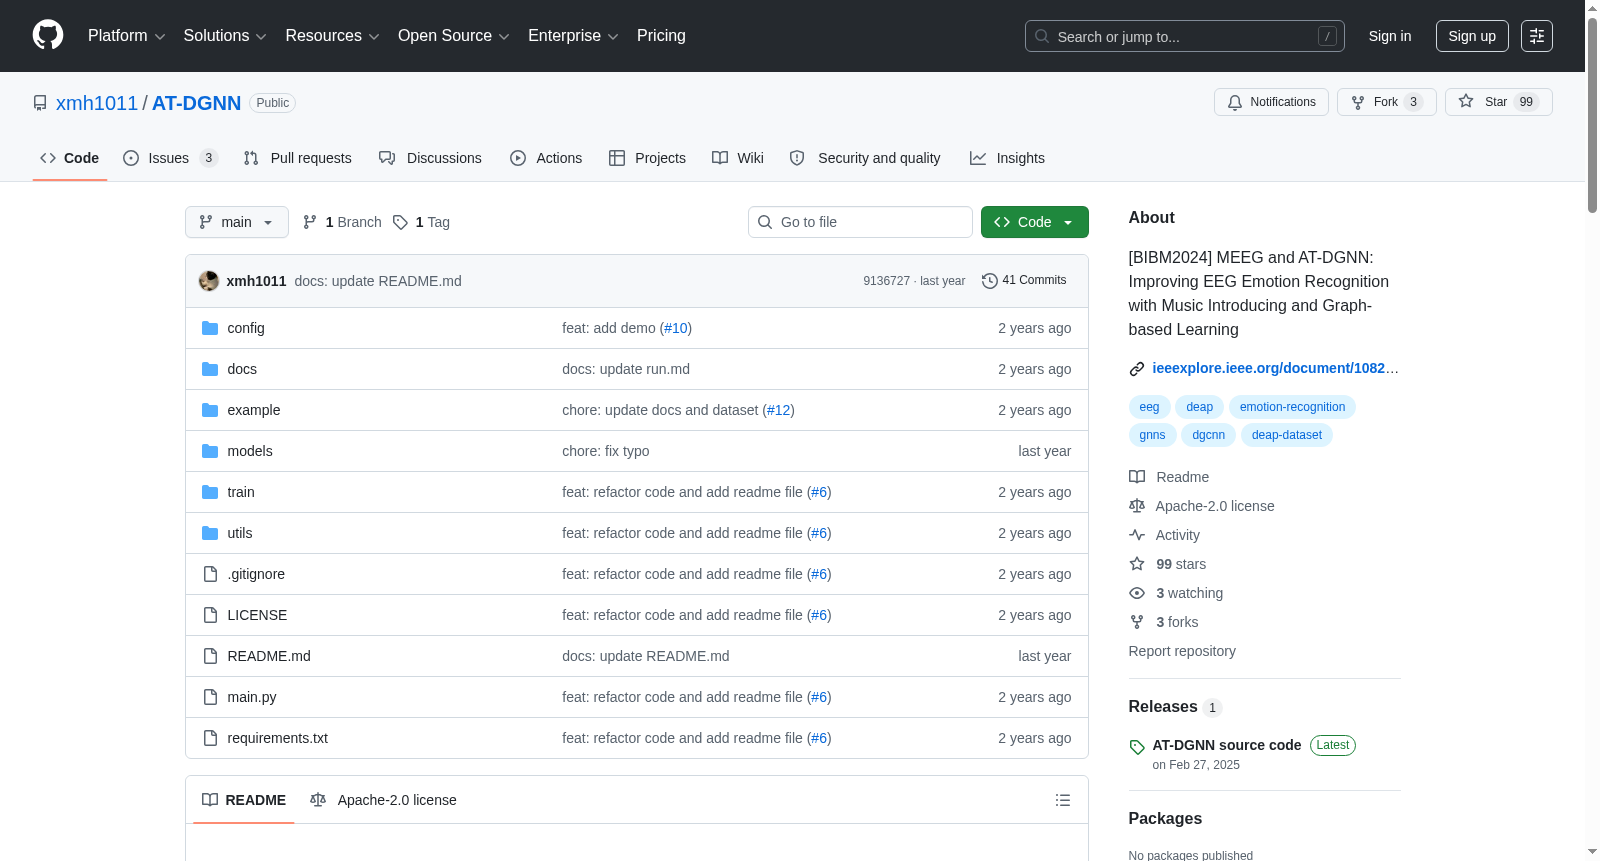View 41 Commits history
Image resolution: width=1600 pixels, height=861 pixels.
pos(1024,281)
